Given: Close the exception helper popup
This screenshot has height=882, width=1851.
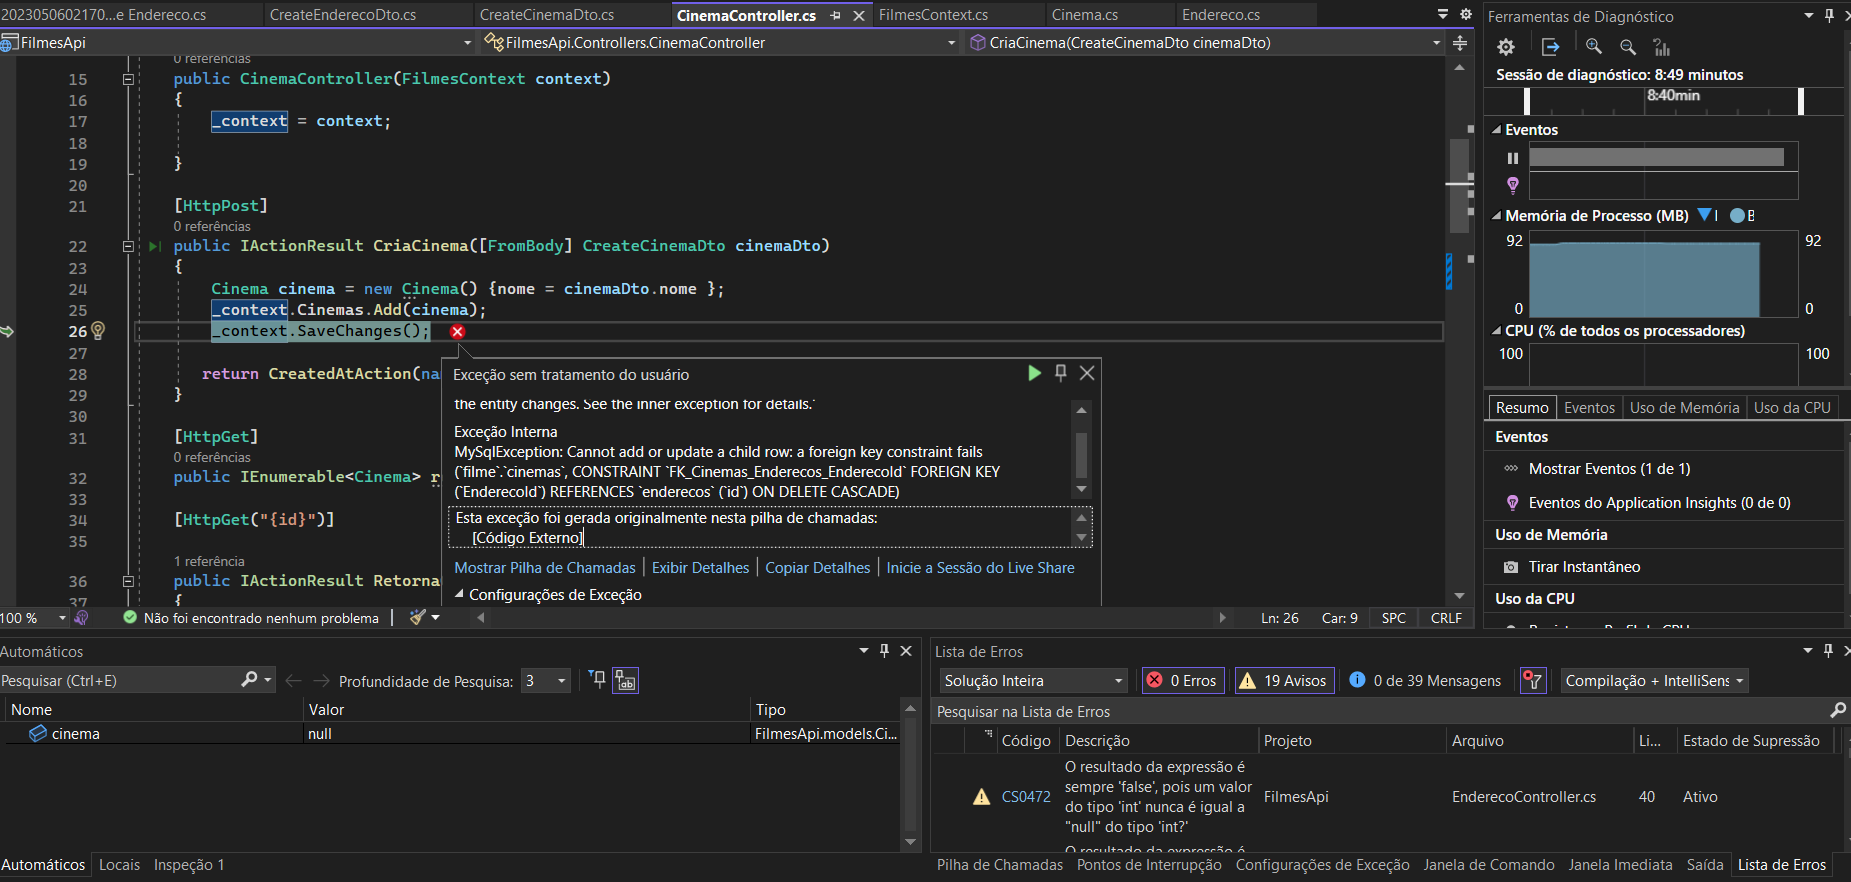Looking at the screenshot, I should point(1087,373).
